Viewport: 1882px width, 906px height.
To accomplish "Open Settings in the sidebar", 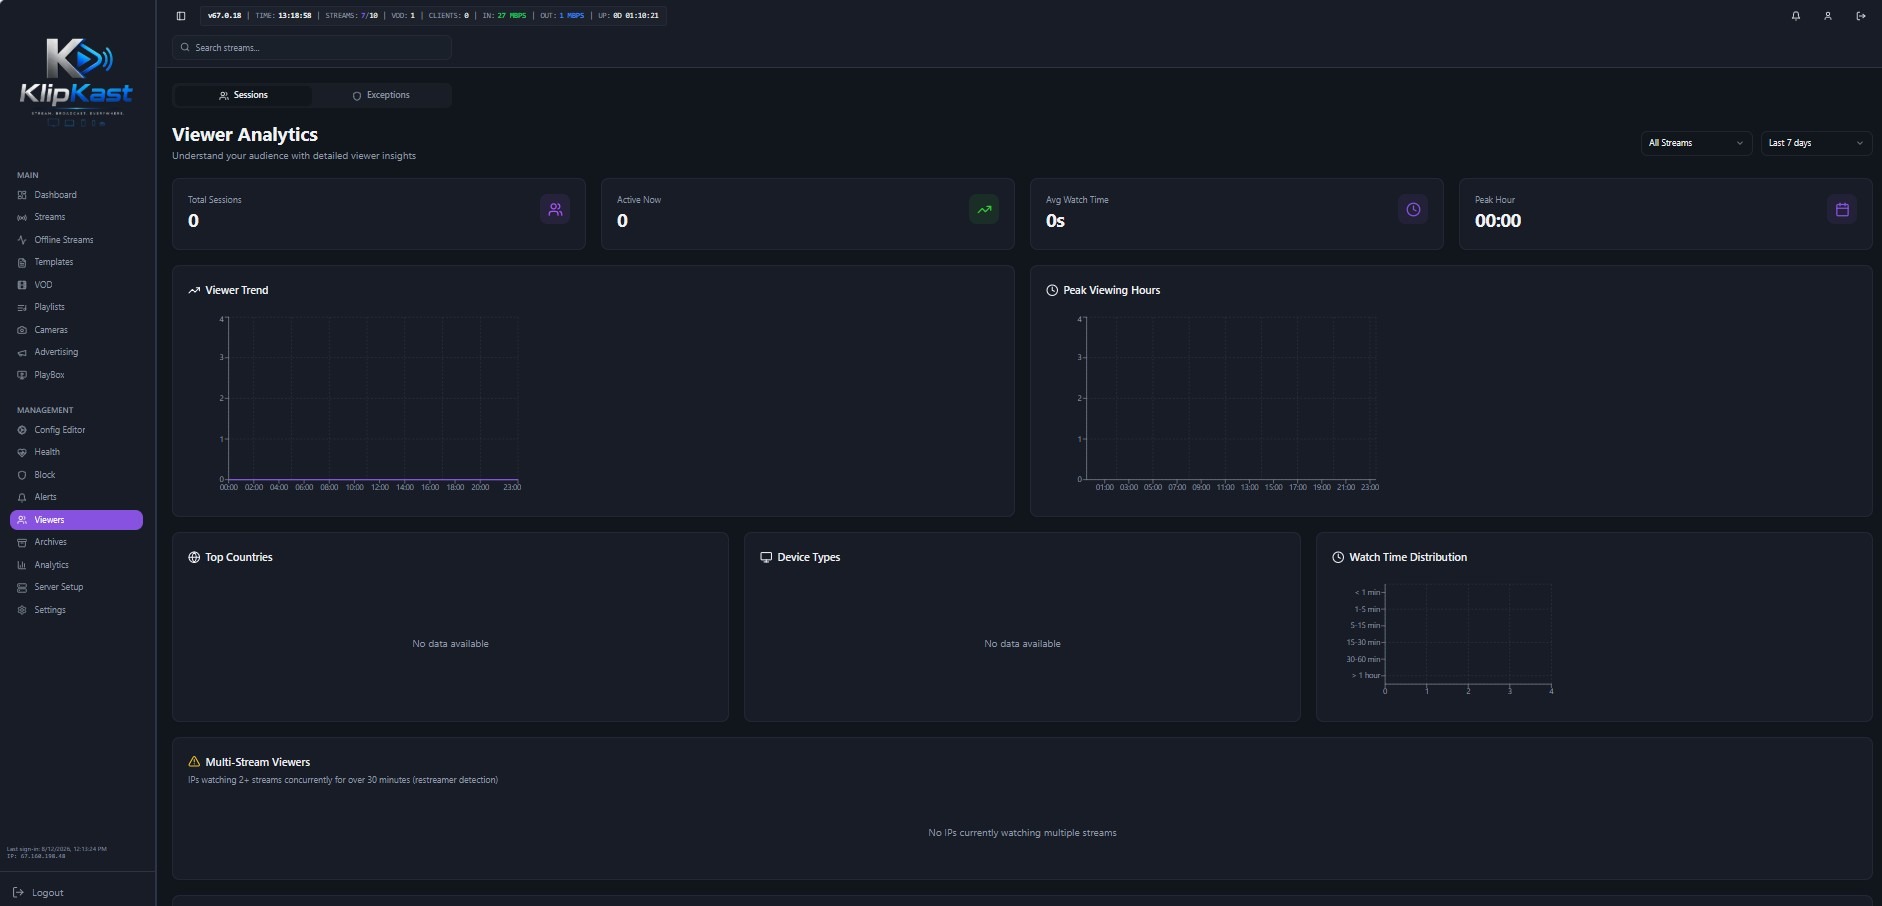I will coord(77,610).
